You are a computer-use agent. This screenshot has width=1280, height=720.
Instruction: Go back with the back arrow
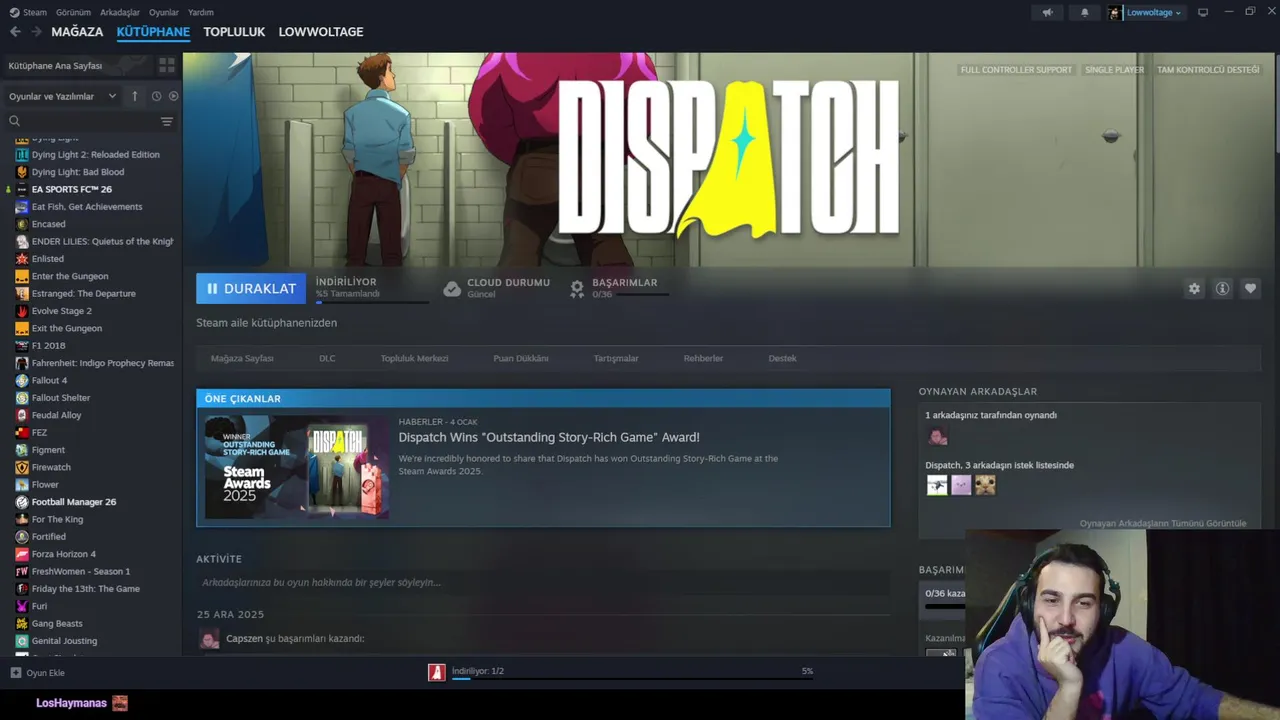tap(15, 32)
